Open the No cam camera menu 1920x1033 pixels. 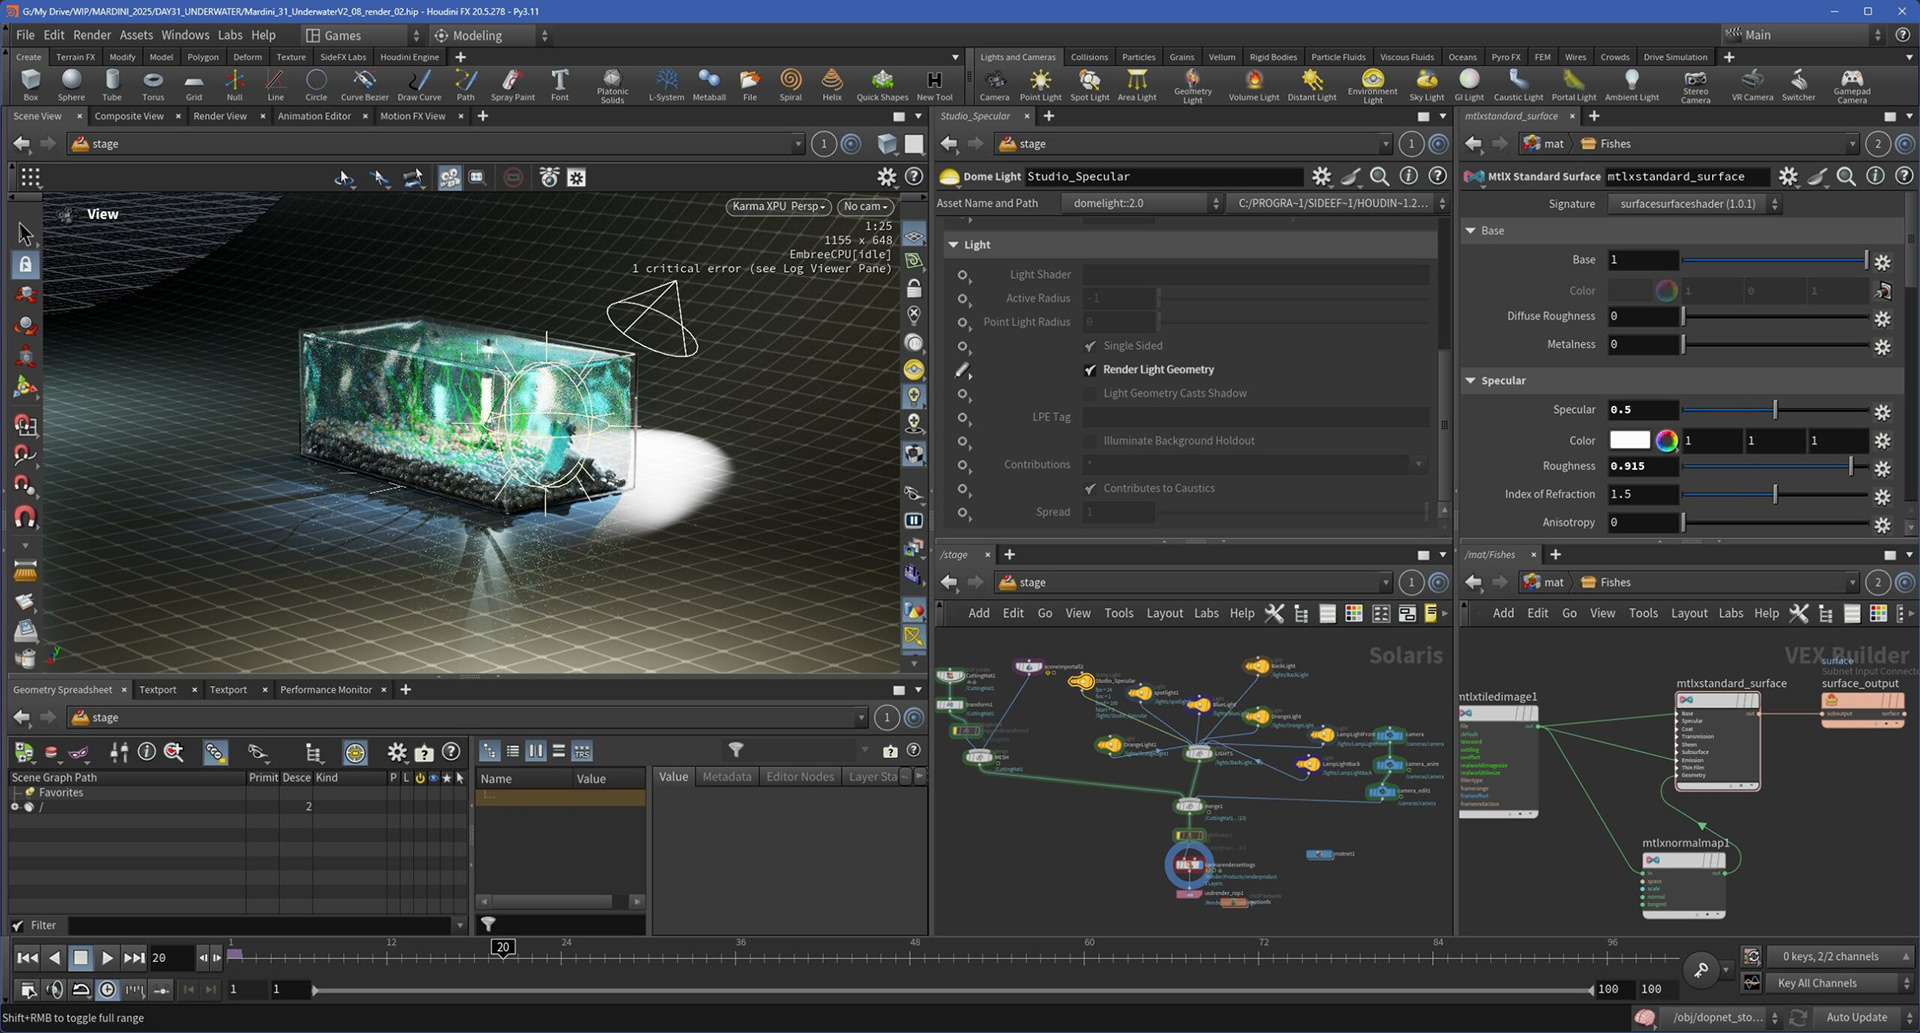point(865,206)
